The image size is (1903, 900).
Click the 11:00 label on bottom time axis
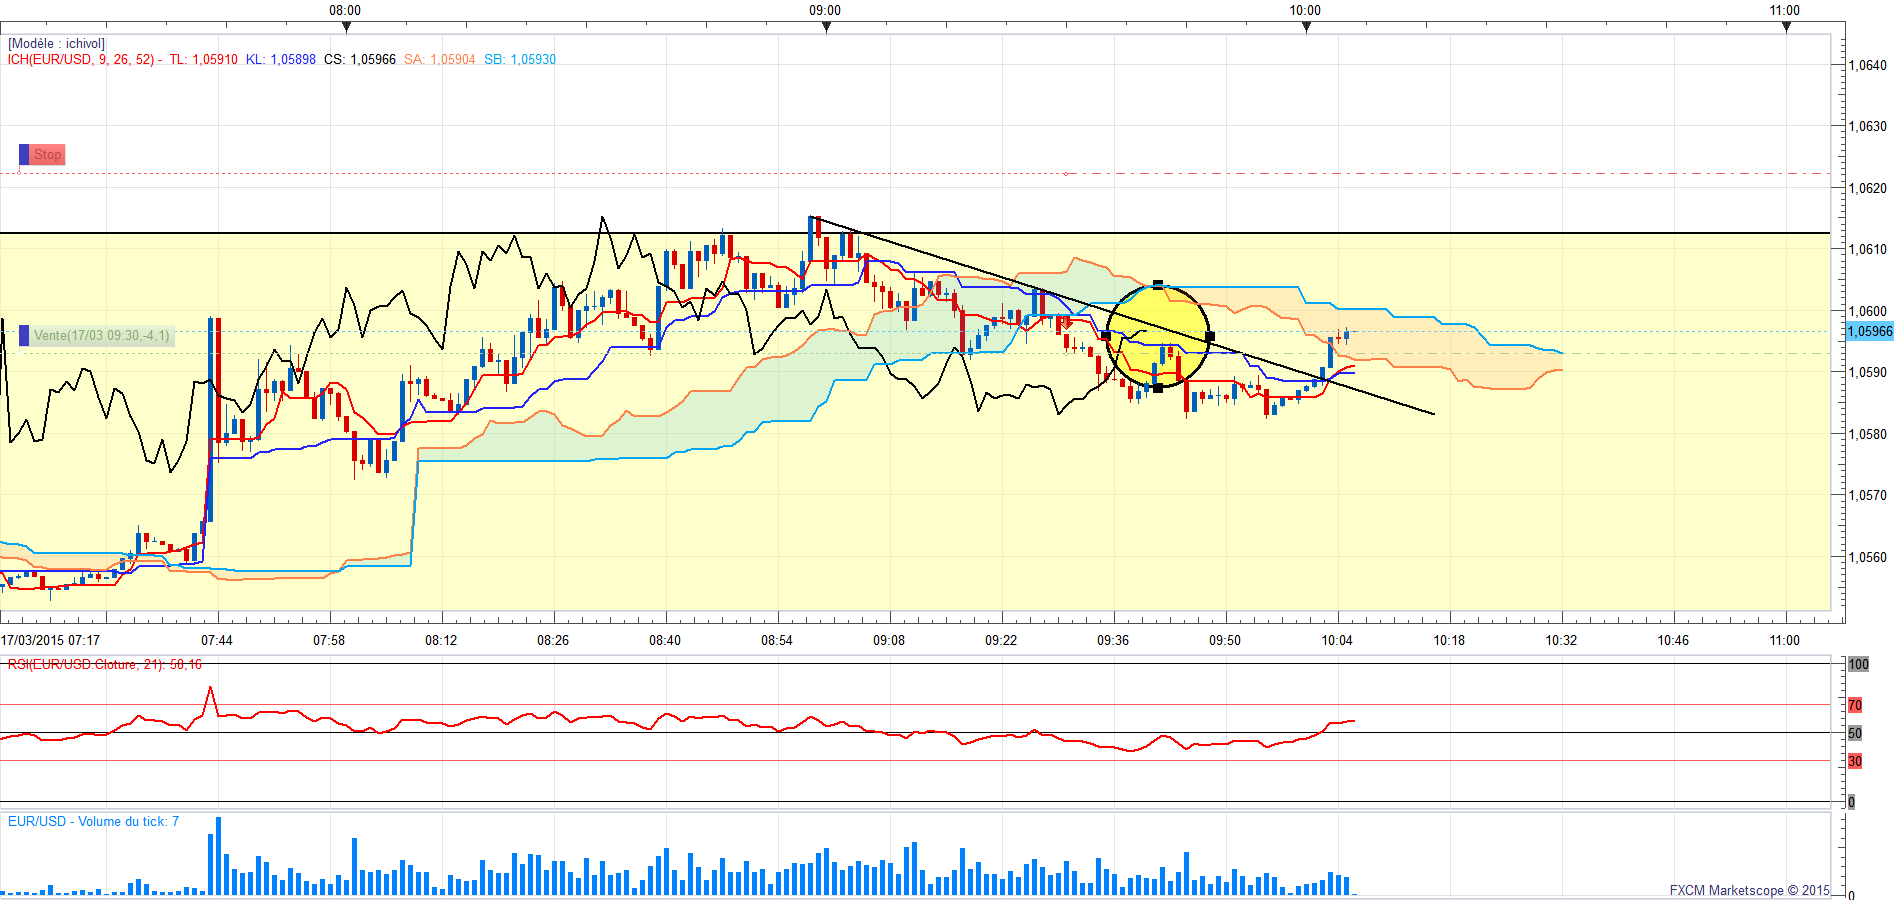pyautogui.click(x=1785, y=640)
